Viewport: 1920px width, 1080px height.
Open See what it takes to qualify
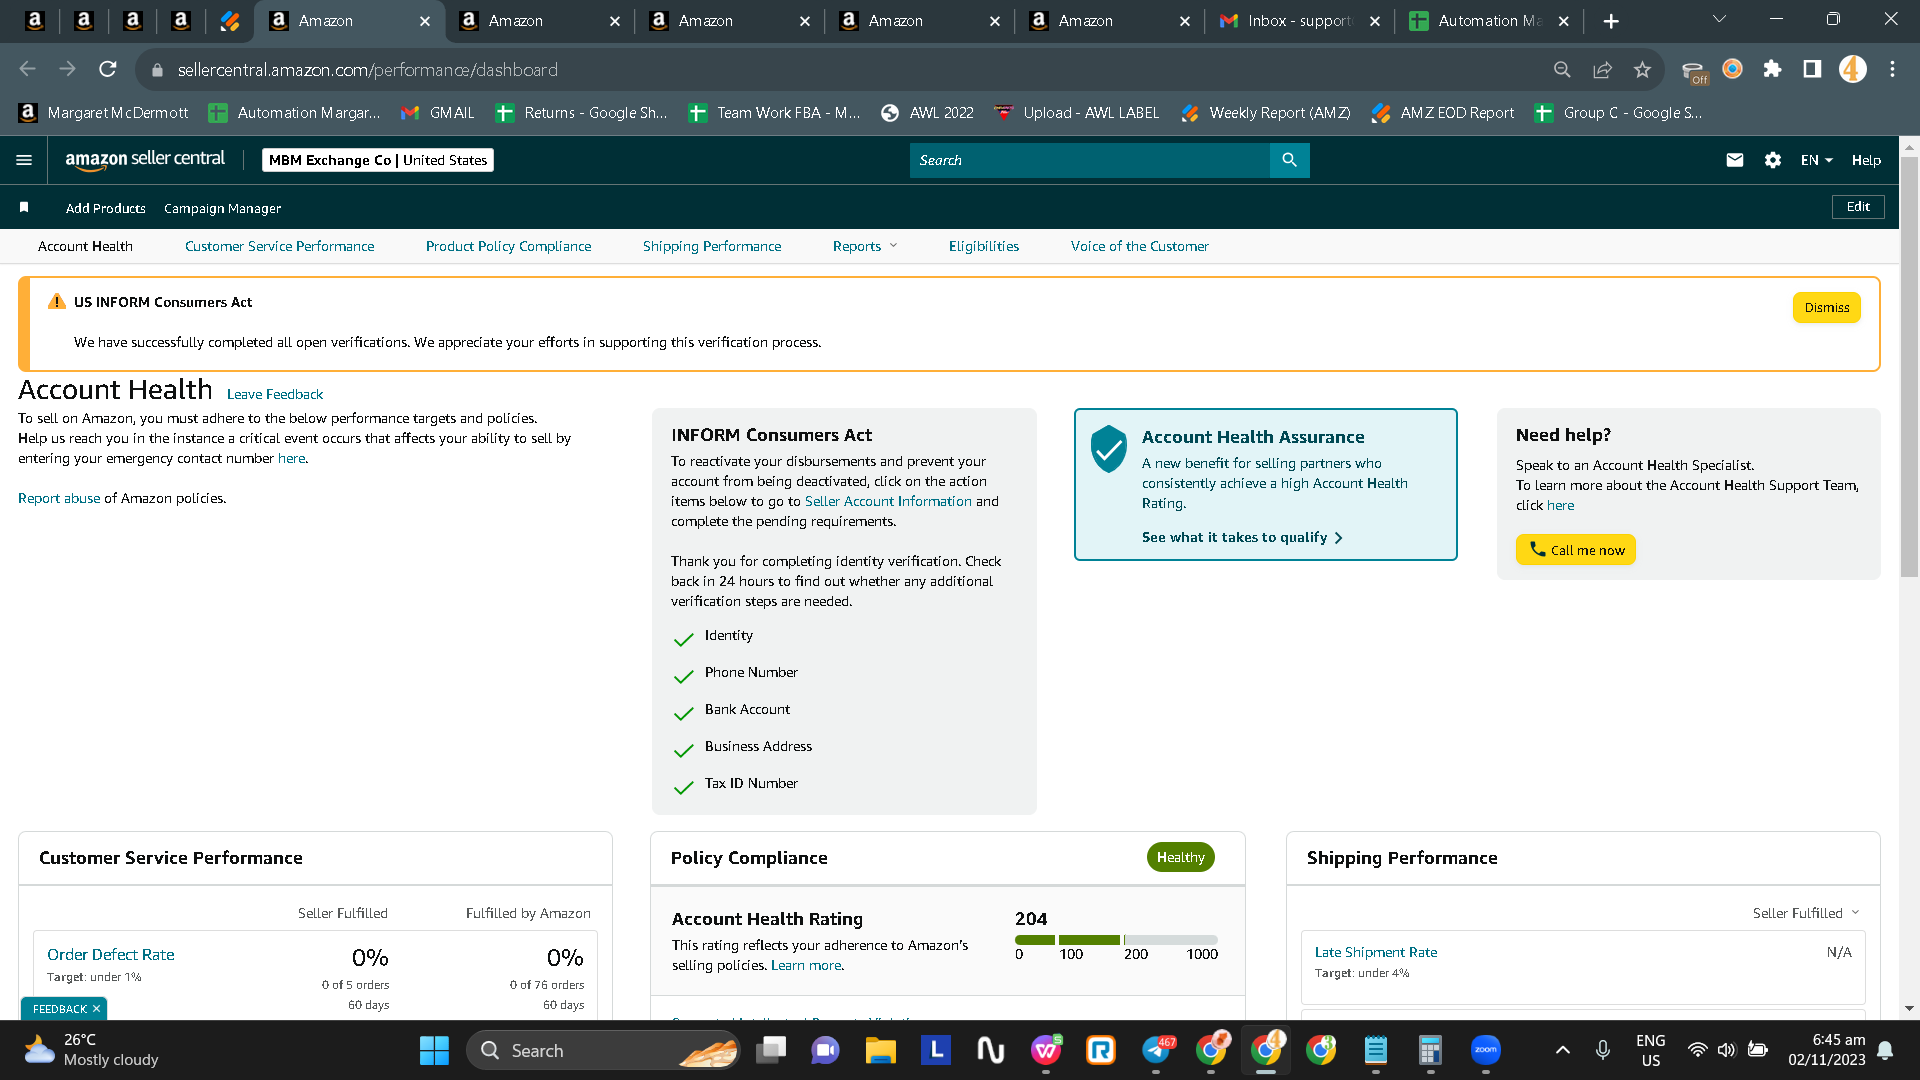[1242, 537]
